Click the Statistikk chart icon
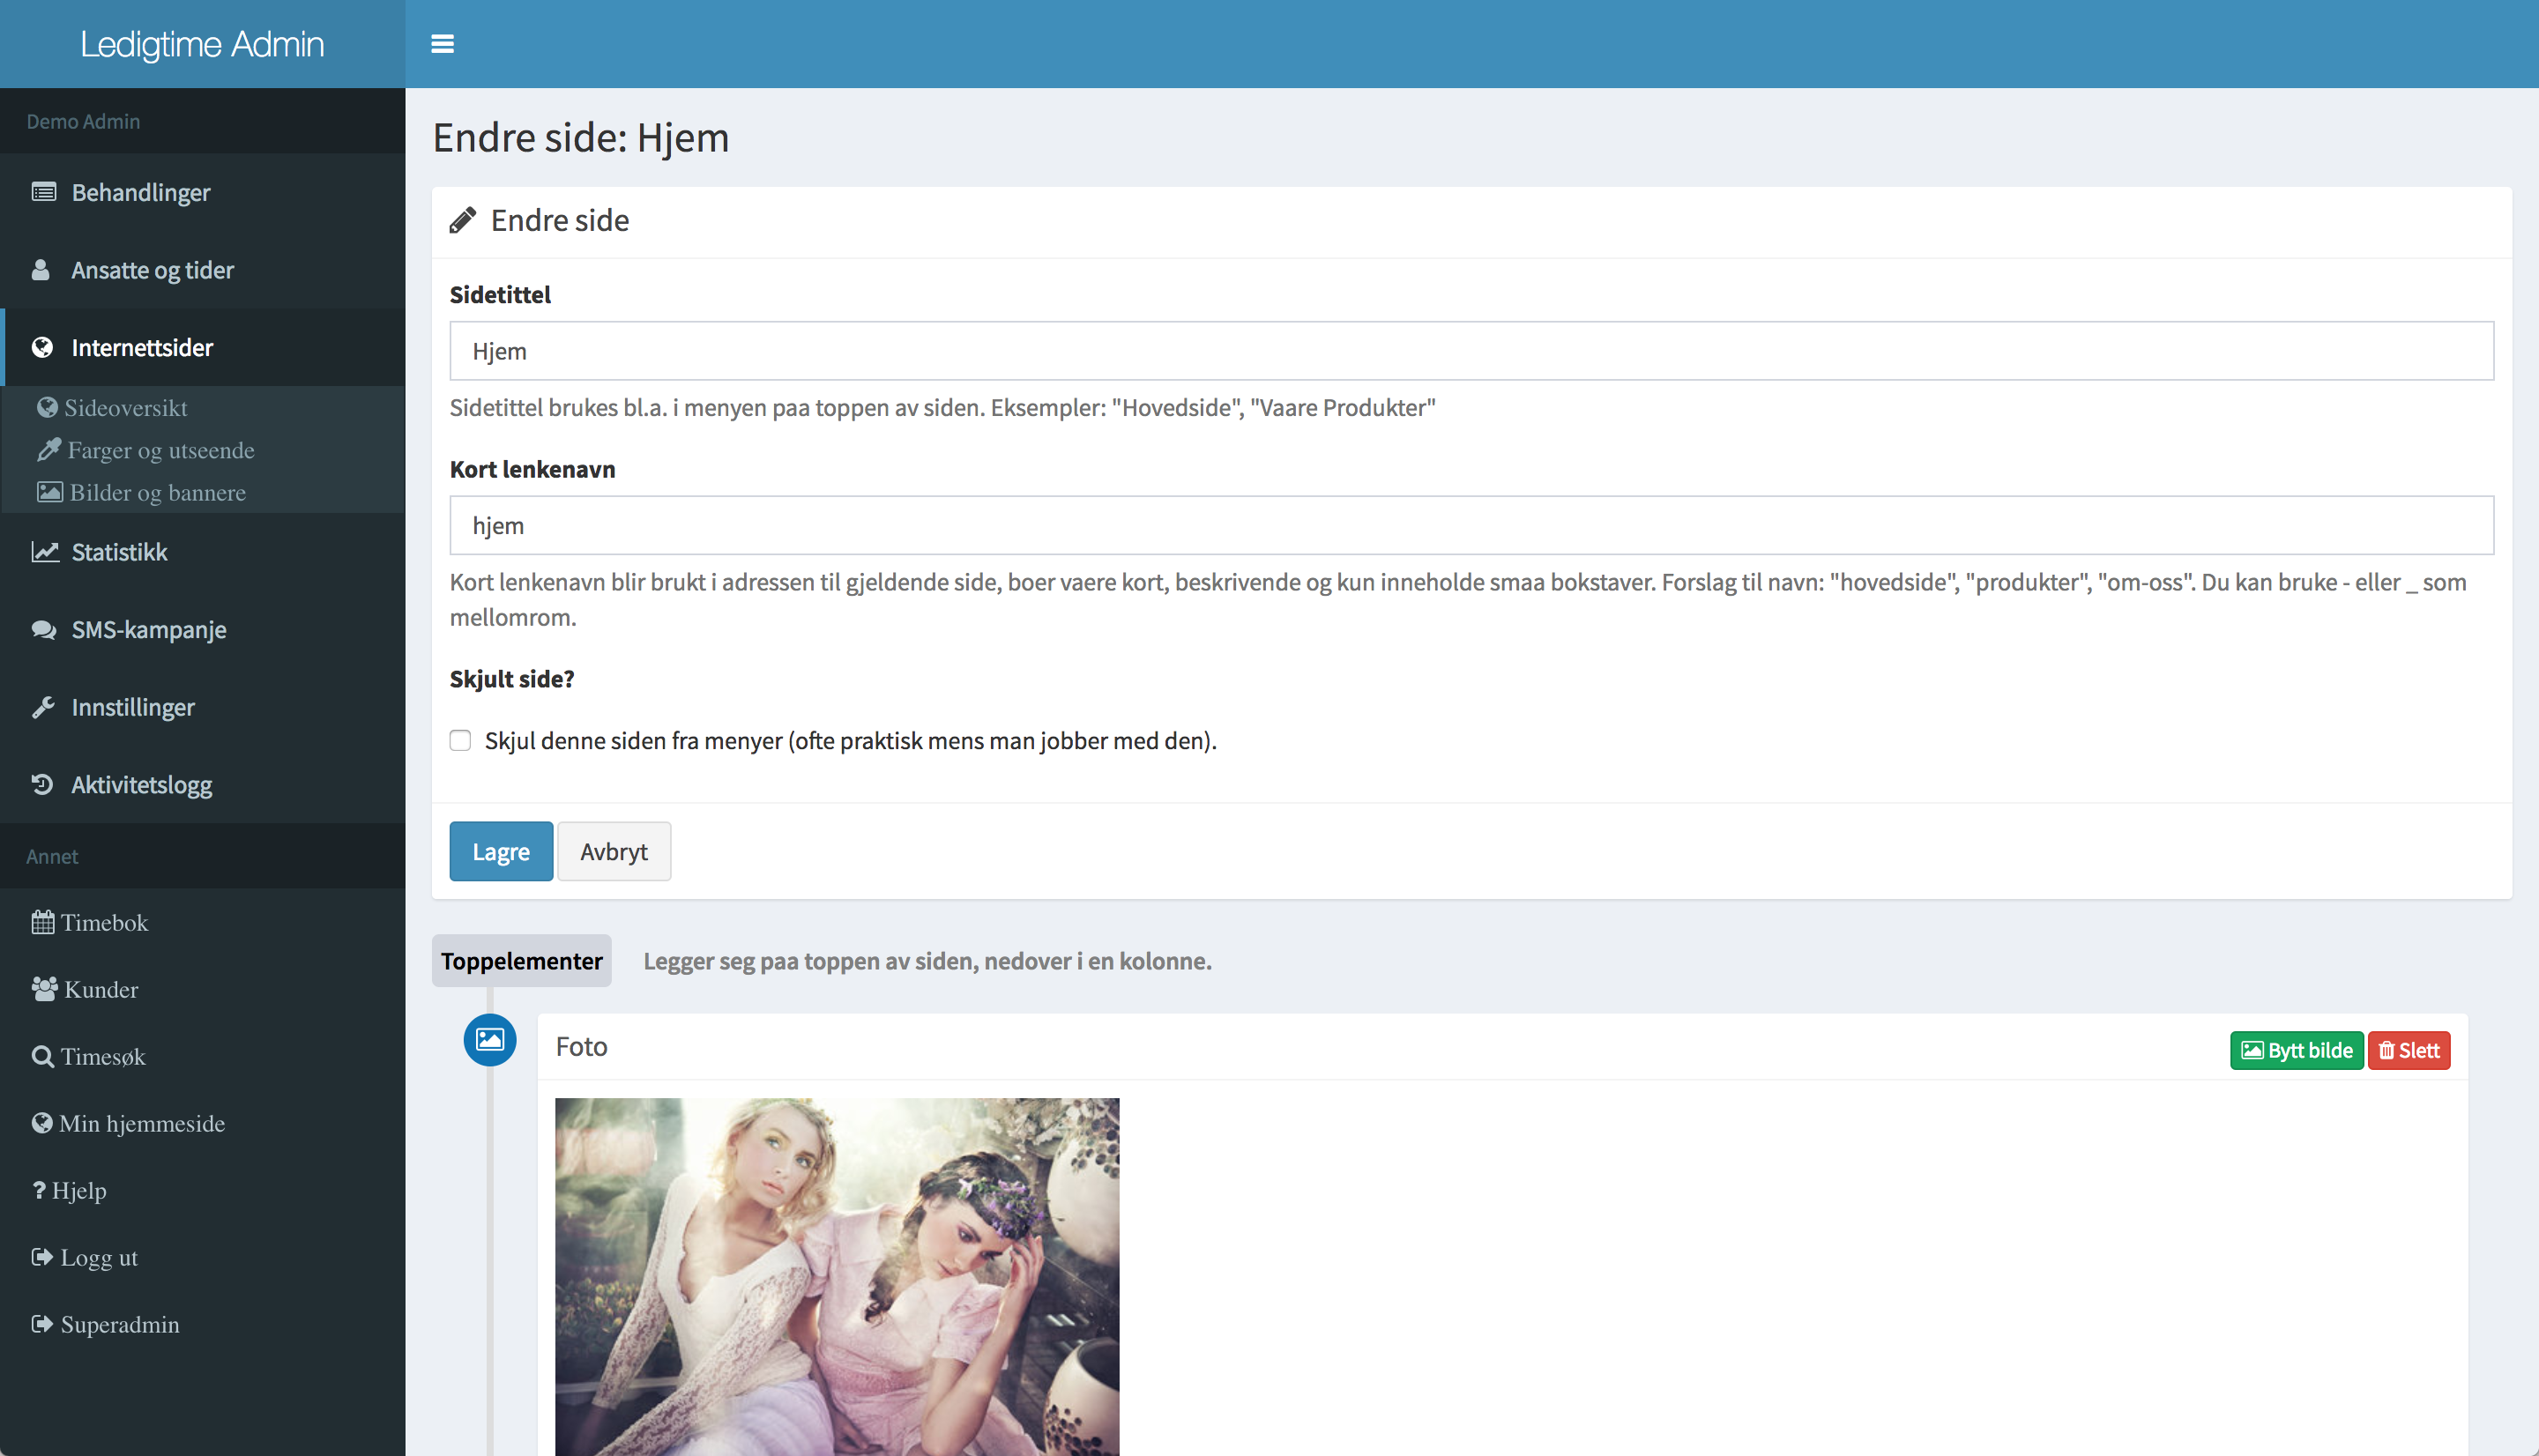 (x=45, y=552)
